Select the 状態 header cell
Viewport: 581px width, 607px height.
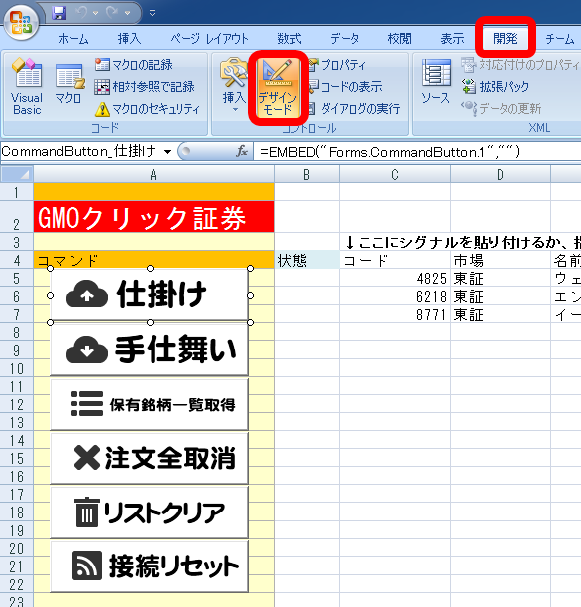pyautogui.click(x=307, y=260)
